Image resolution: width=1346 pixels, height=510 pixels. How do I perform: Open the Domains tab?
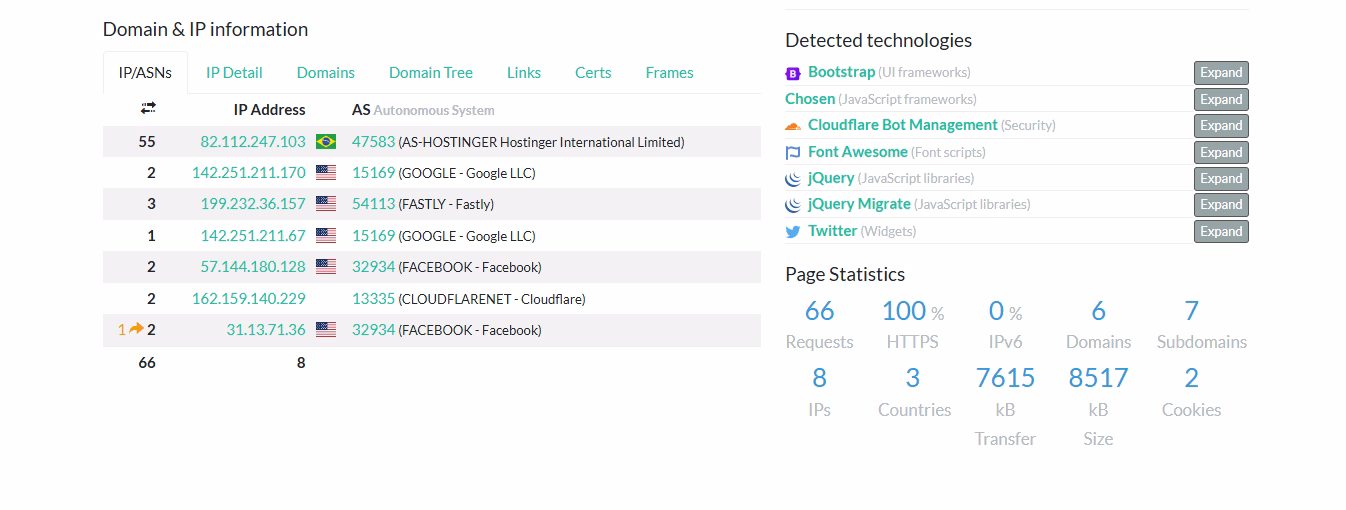pos(326,73)
